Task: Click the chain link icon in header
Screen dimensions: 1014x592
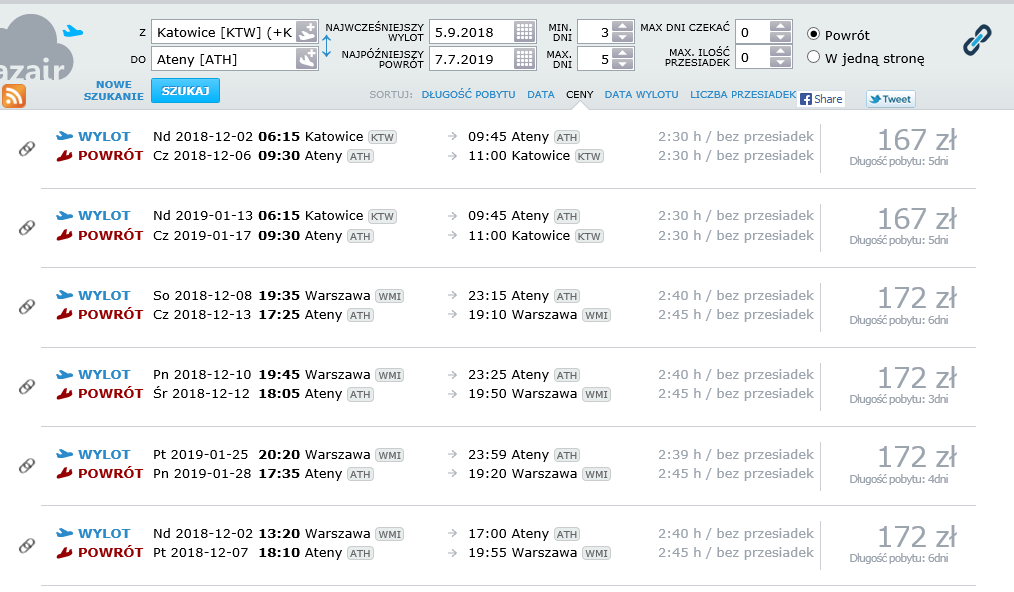Action: [x=977, y=40]
